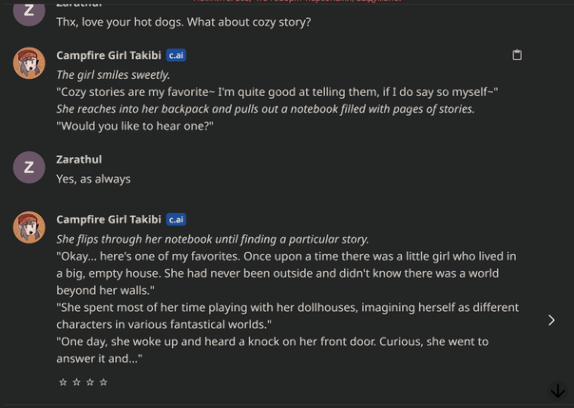Click the 'Would you like to hear one?' line
This screenshot has width=574, height=408.
(135, 126)
